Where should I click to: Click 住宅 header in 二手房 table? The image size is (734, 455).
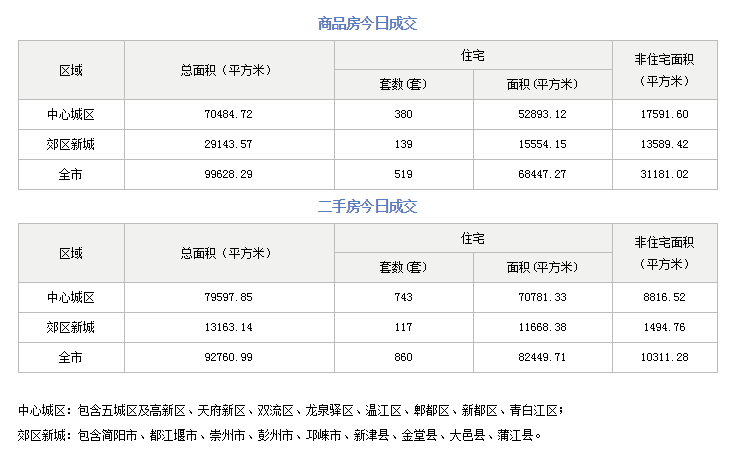473,239
